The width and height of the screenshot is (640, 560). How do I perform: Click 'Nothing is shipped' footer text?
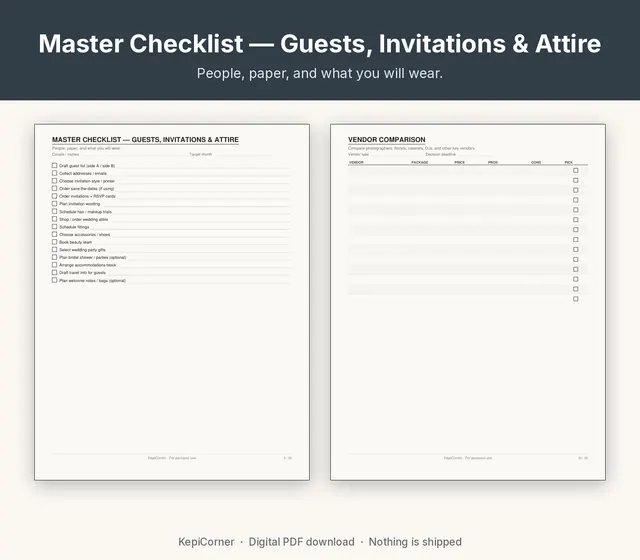415,542
